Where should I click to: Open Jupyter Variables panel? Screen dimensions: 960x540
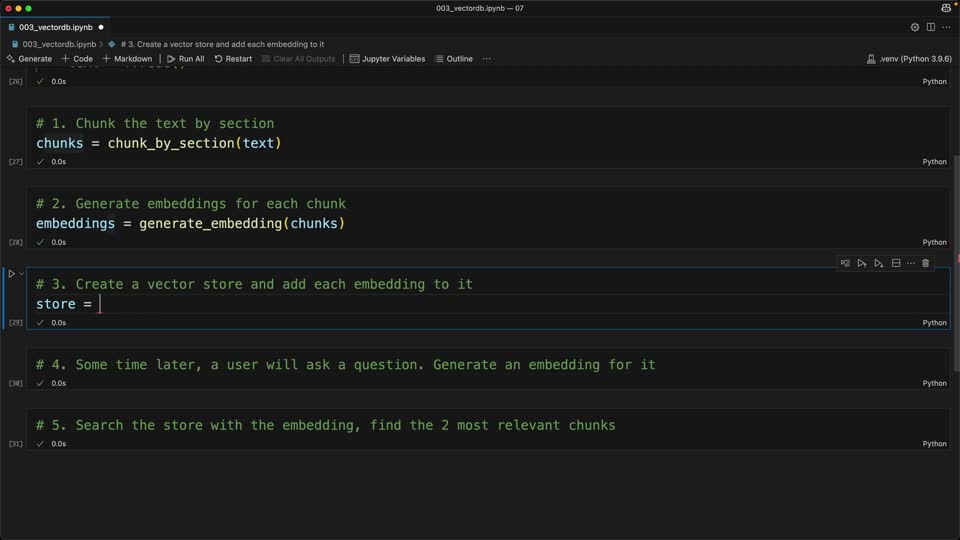click(x=387, y=59)
